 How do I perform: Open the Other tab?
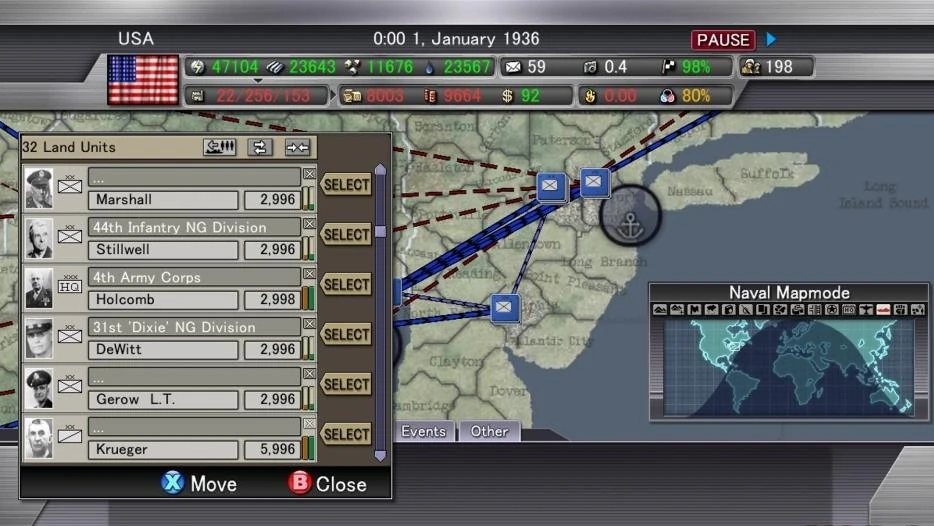point(490,431)
